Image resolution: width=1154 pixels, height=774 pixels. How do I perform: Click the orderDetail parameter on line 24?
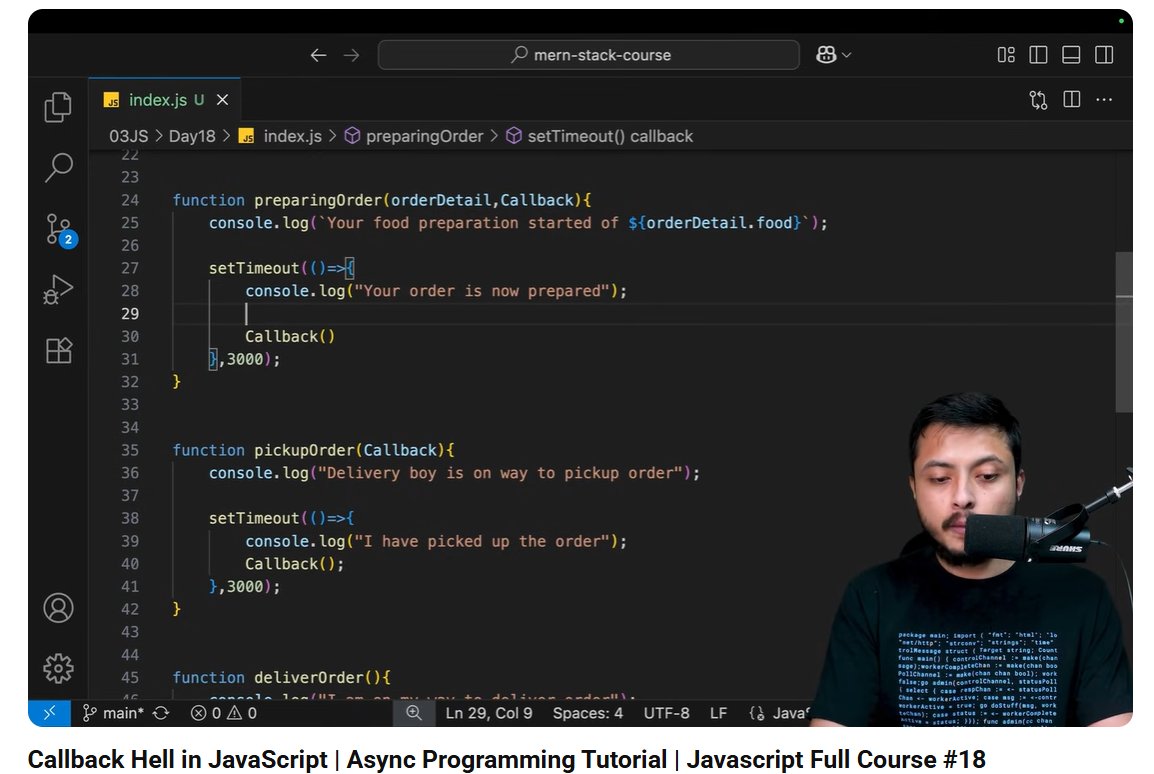point(441,200)
